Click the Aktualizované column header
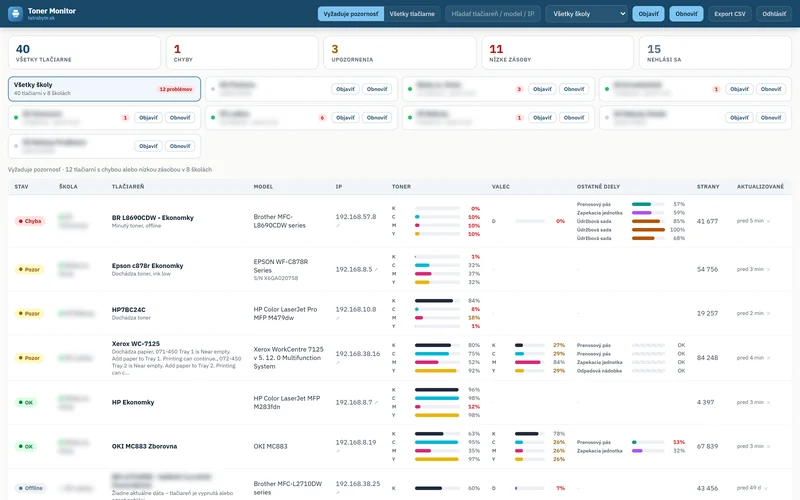 coord(760,187)
